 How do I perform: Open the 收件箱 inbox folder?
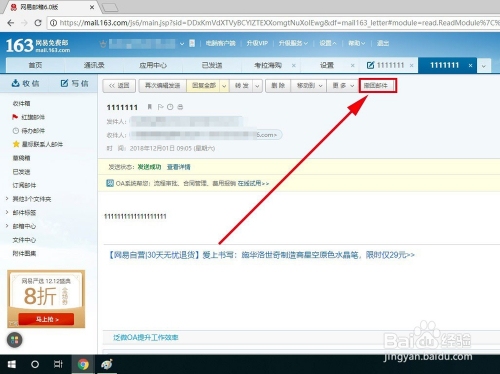coord(21,103)
